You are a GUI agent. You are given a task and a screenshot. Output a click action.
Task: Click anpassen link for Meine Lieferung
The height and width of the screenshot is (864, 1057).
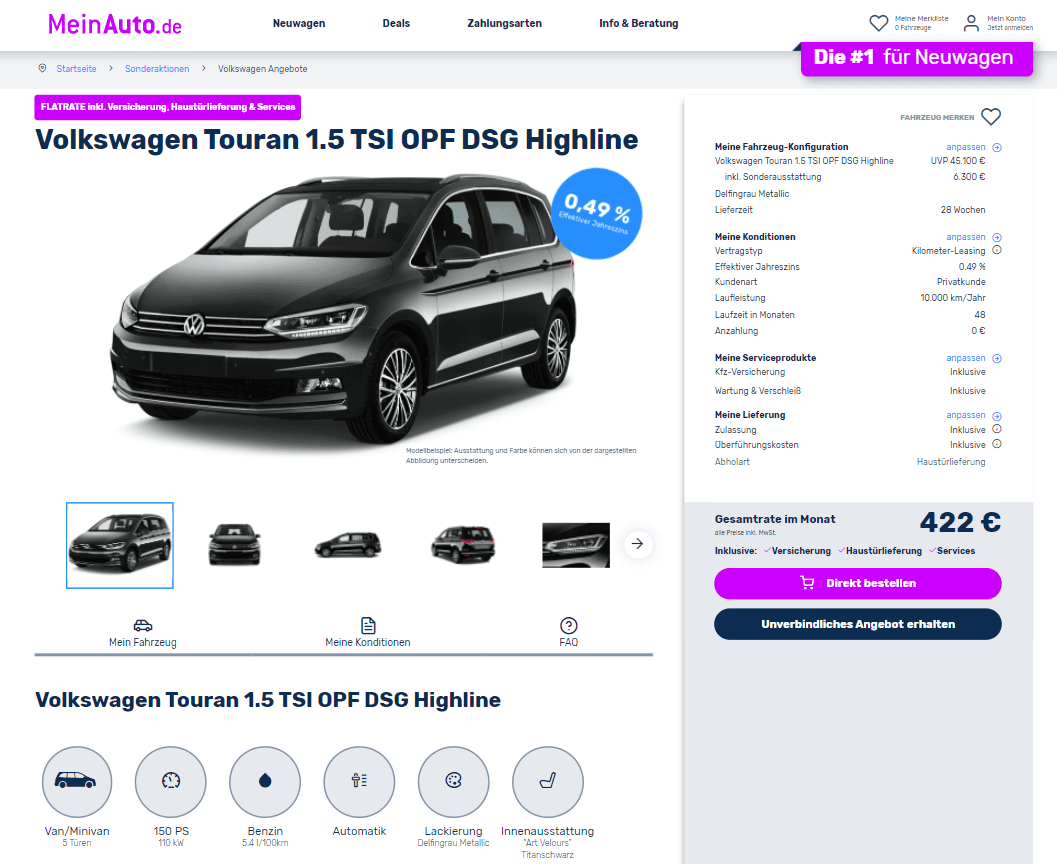click(965, 415)
